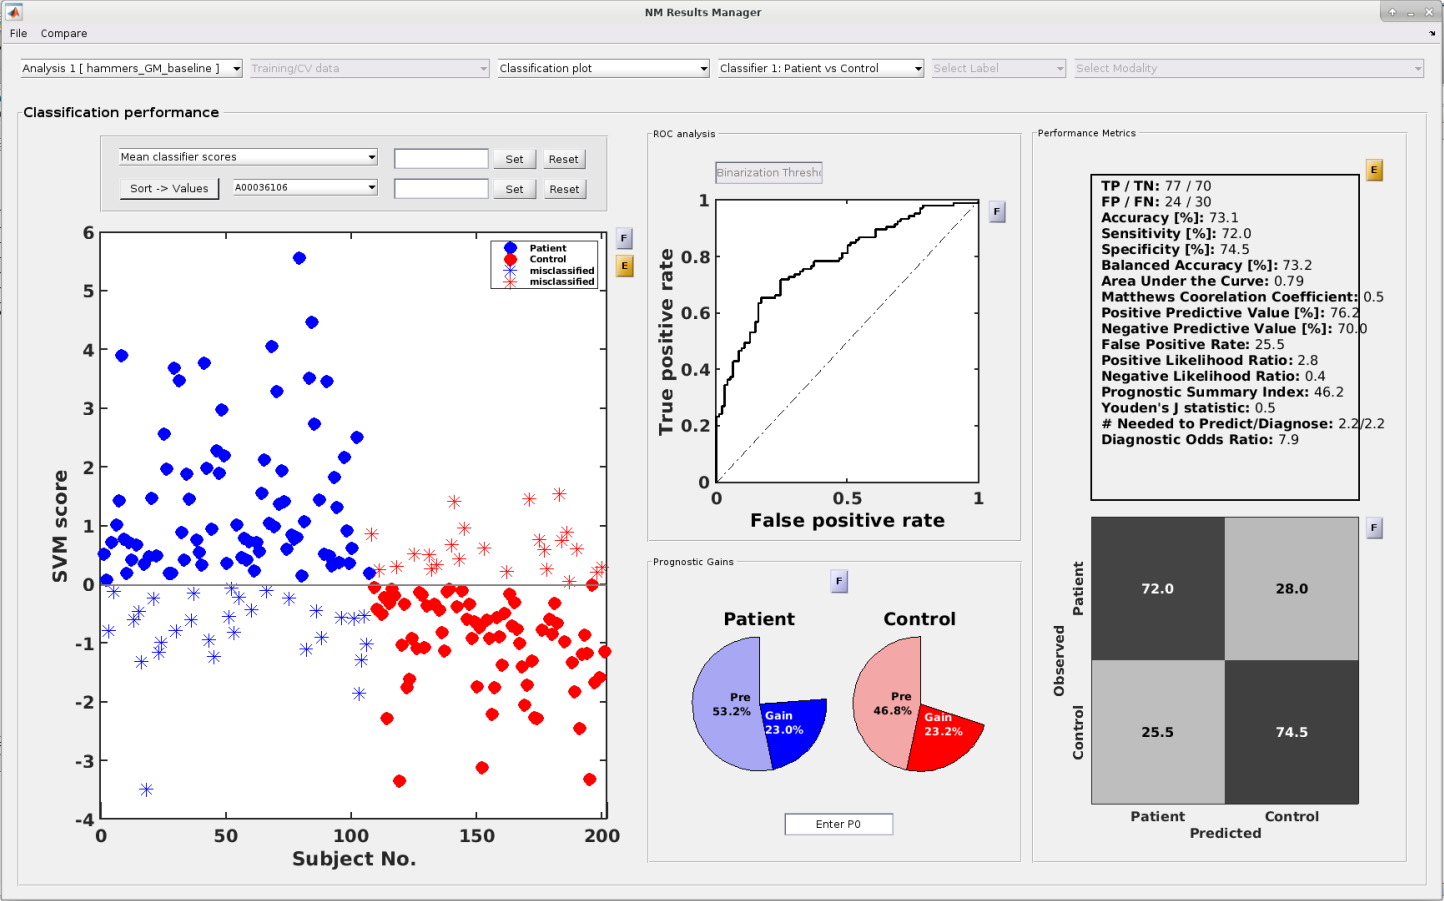1444x901 pixels.
Task: Click Reset next to Mean classifier scores
Action: pyautogui.click(x=563, y=159)
